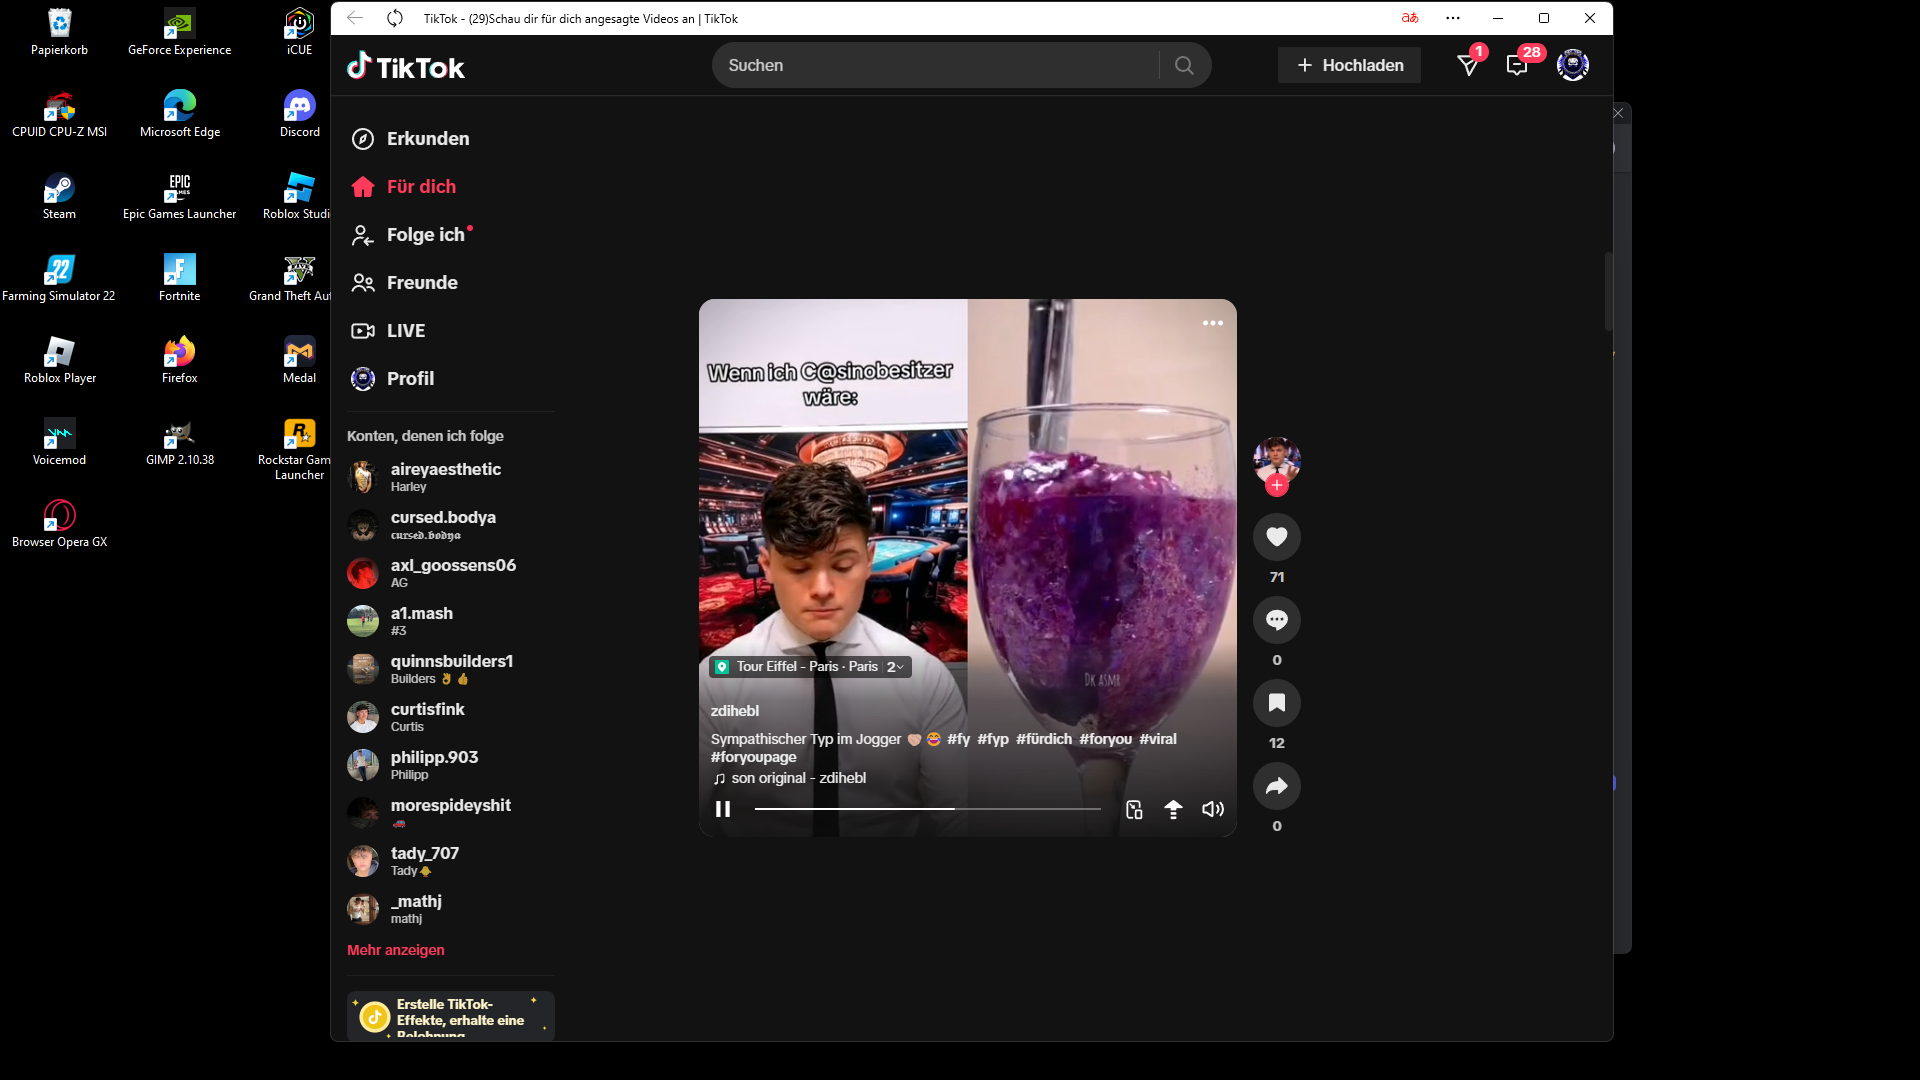Open the title bar three-dot menu

click(x=1453, y=18)
